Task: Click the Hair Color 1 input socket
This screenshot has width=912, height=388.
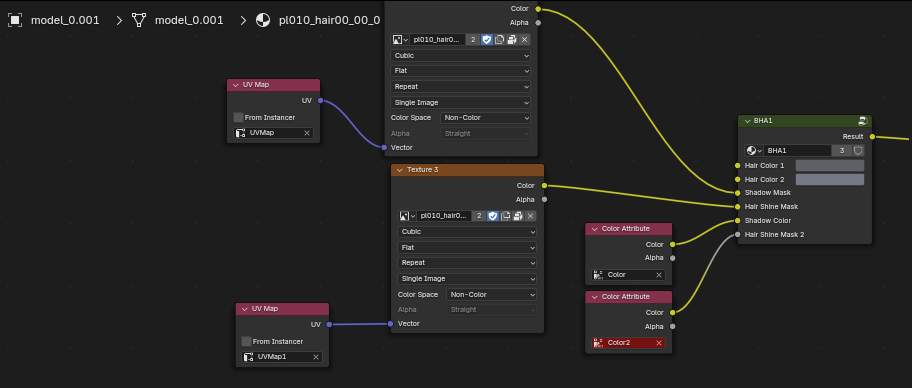Action: [x=738, y=166]
